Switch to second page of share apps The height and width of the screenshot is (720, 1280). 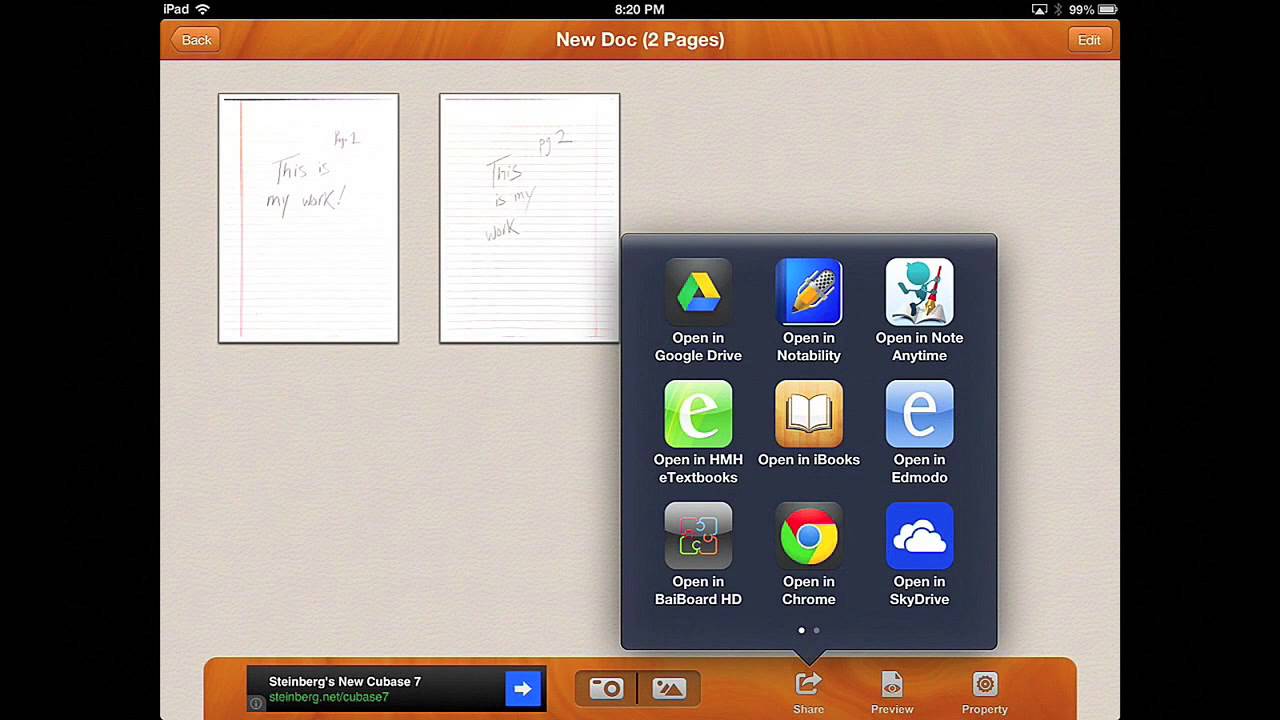coord(816,630)
